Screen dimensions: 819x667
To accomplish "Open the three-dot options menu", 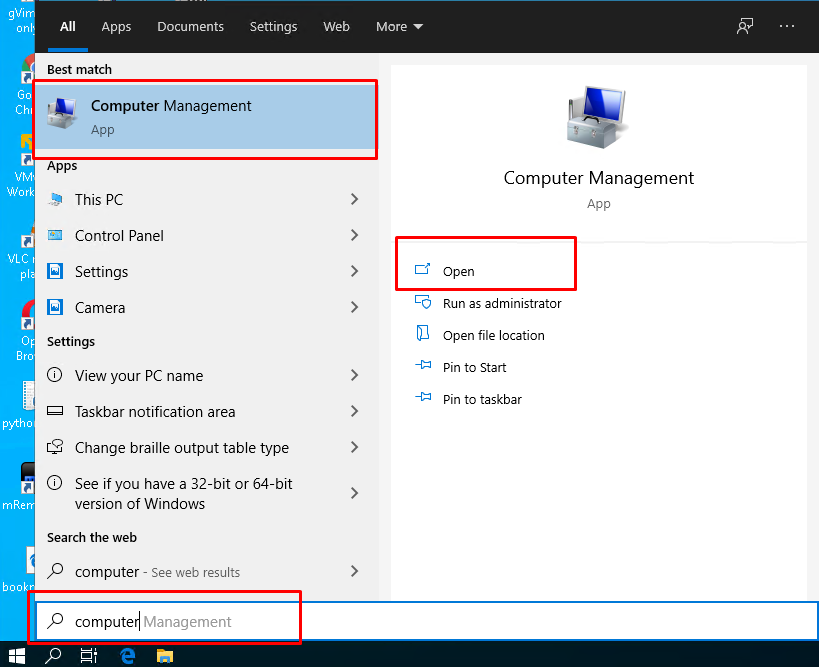I will (787, 26).
